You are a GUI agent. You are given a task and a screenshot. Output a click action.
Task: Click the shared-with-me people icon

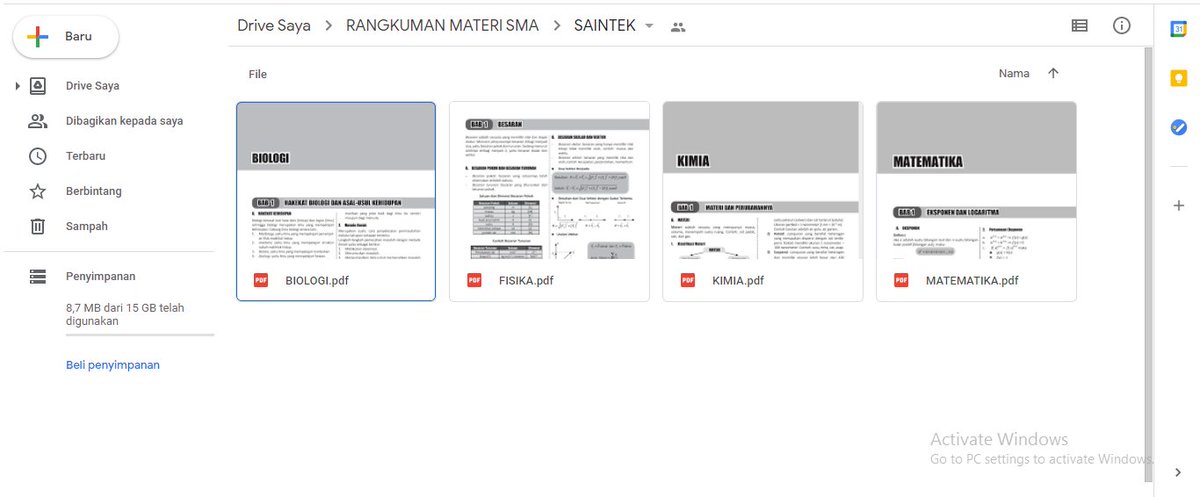[37, 121]
